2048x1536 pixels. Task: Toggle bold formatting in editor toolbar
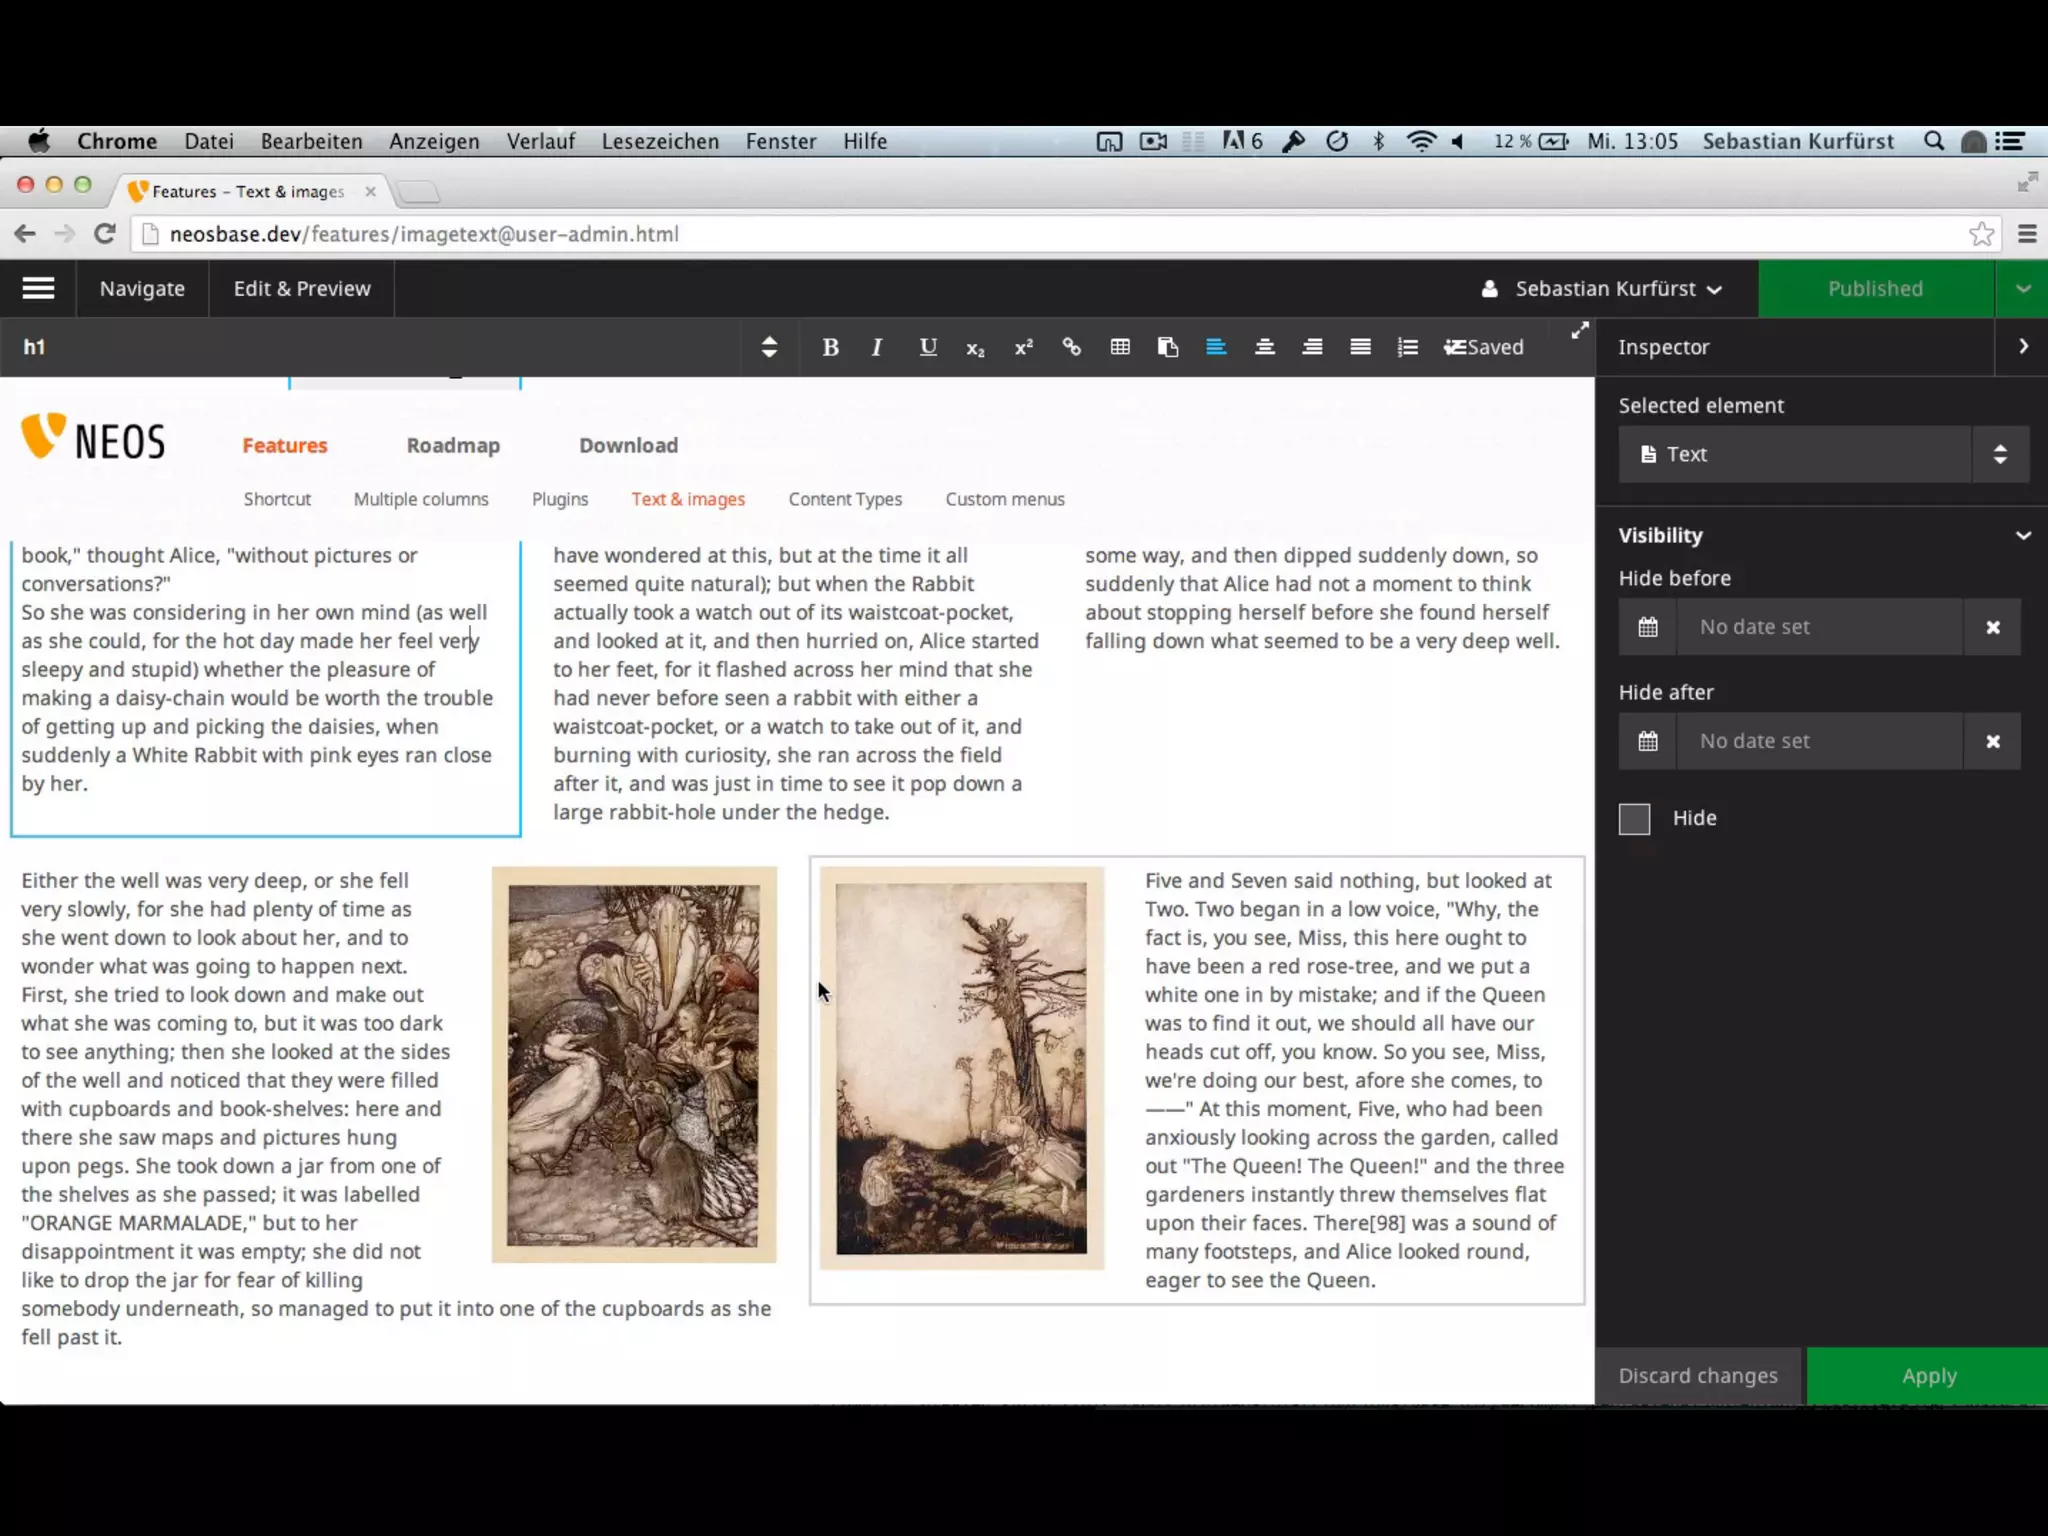(x=830, y=347)
